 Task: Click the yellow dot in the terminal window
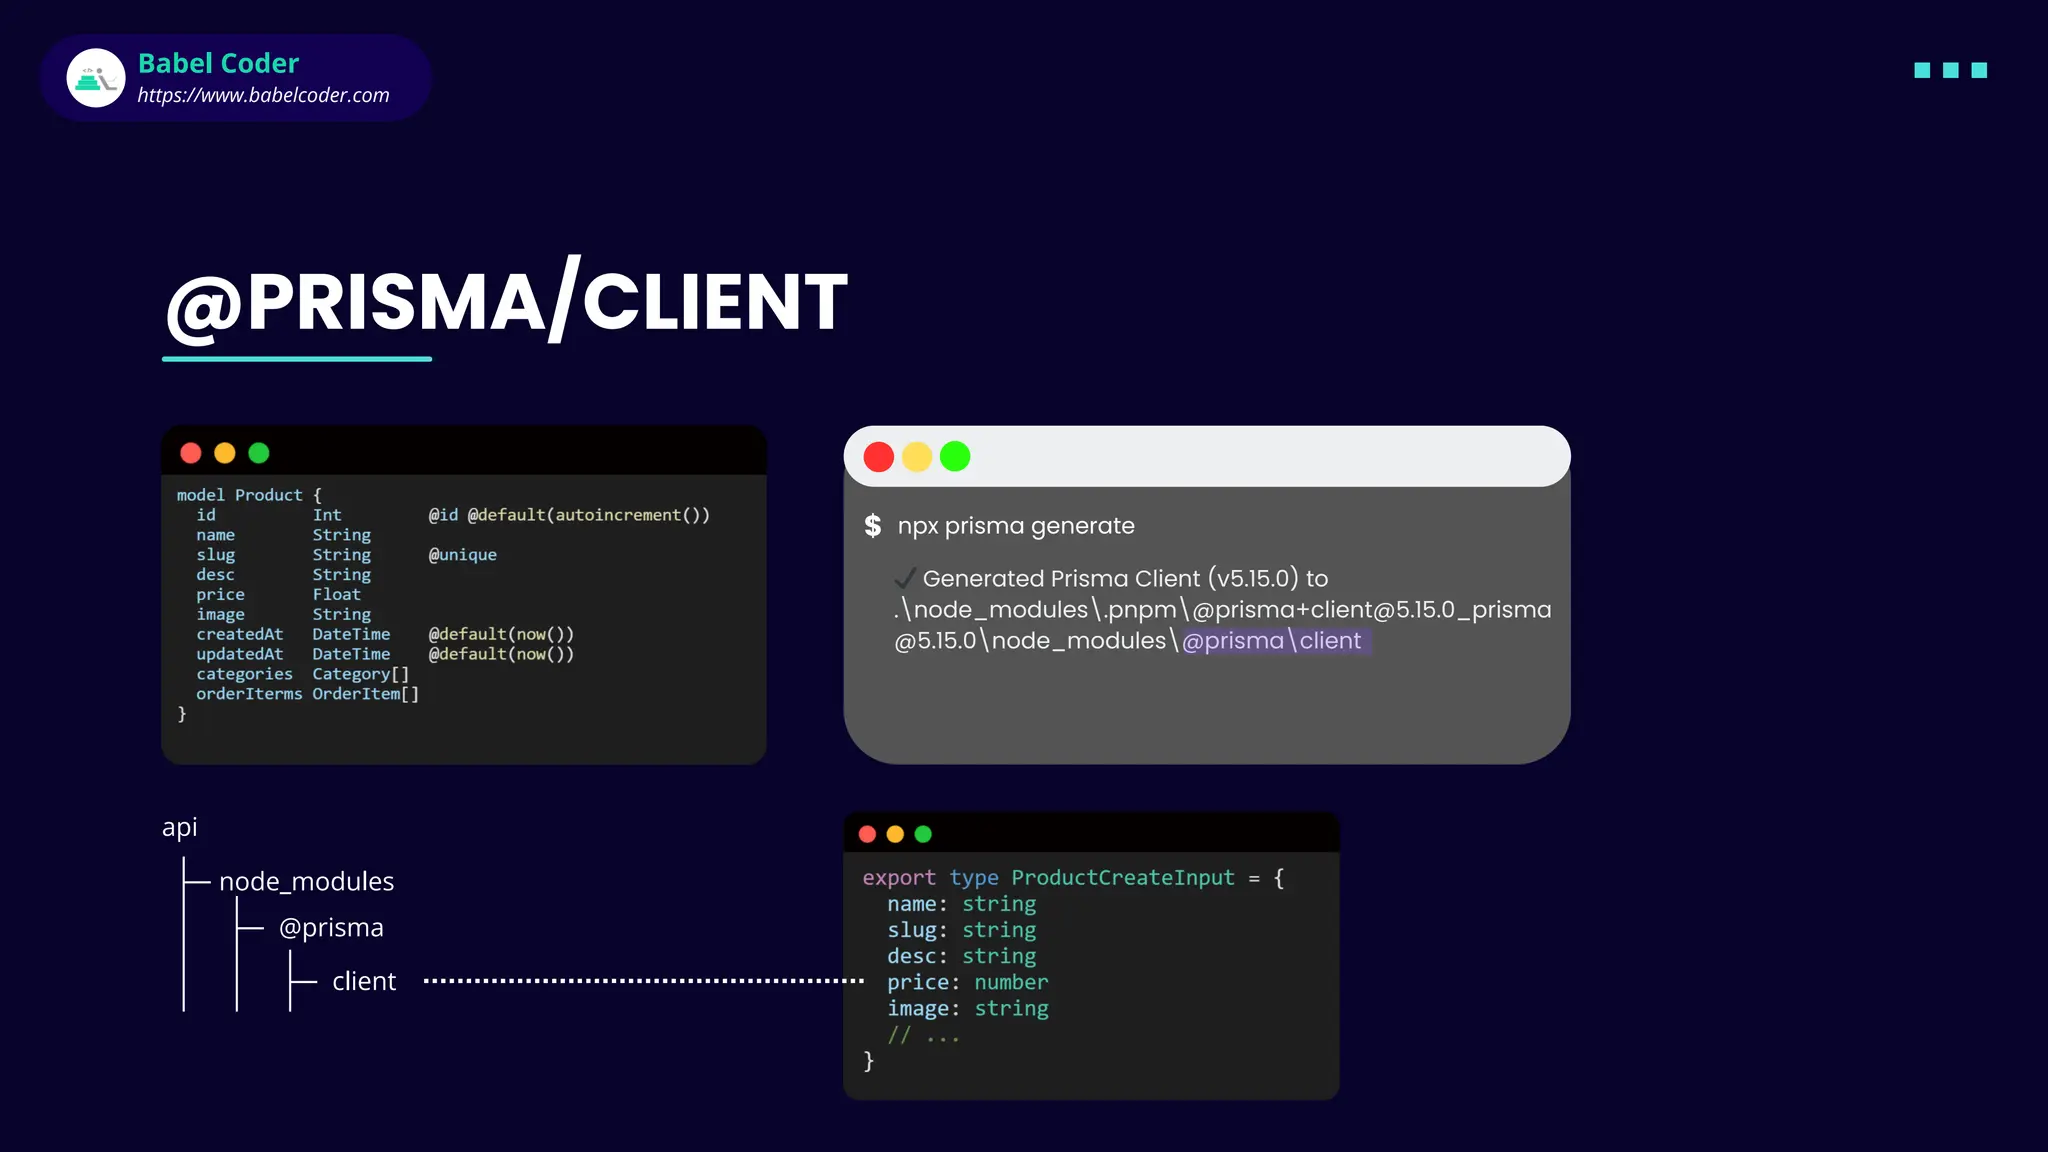(x=917, y=457)
